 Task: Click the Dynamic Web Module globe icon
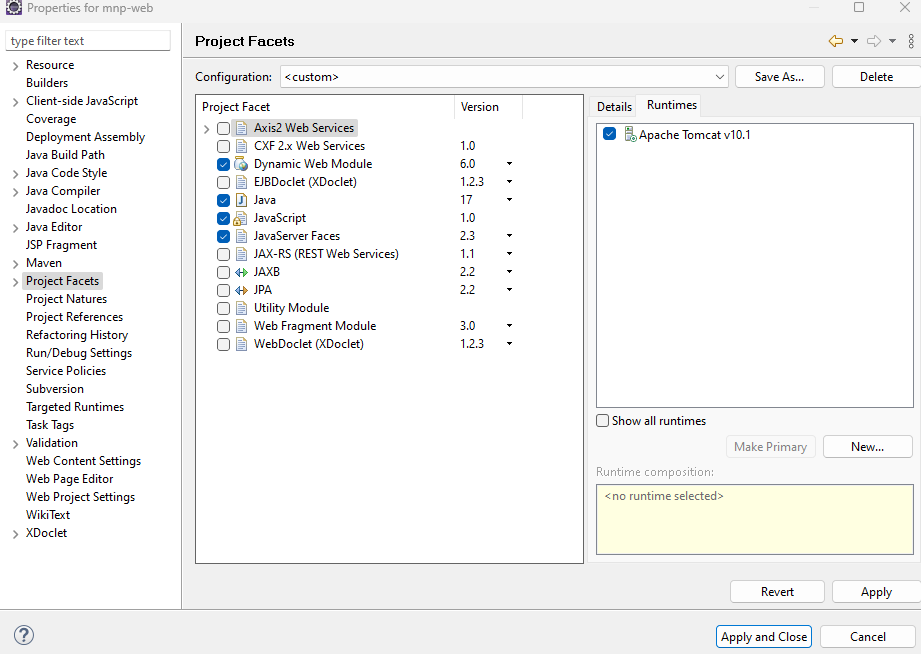tap(241, 164)
